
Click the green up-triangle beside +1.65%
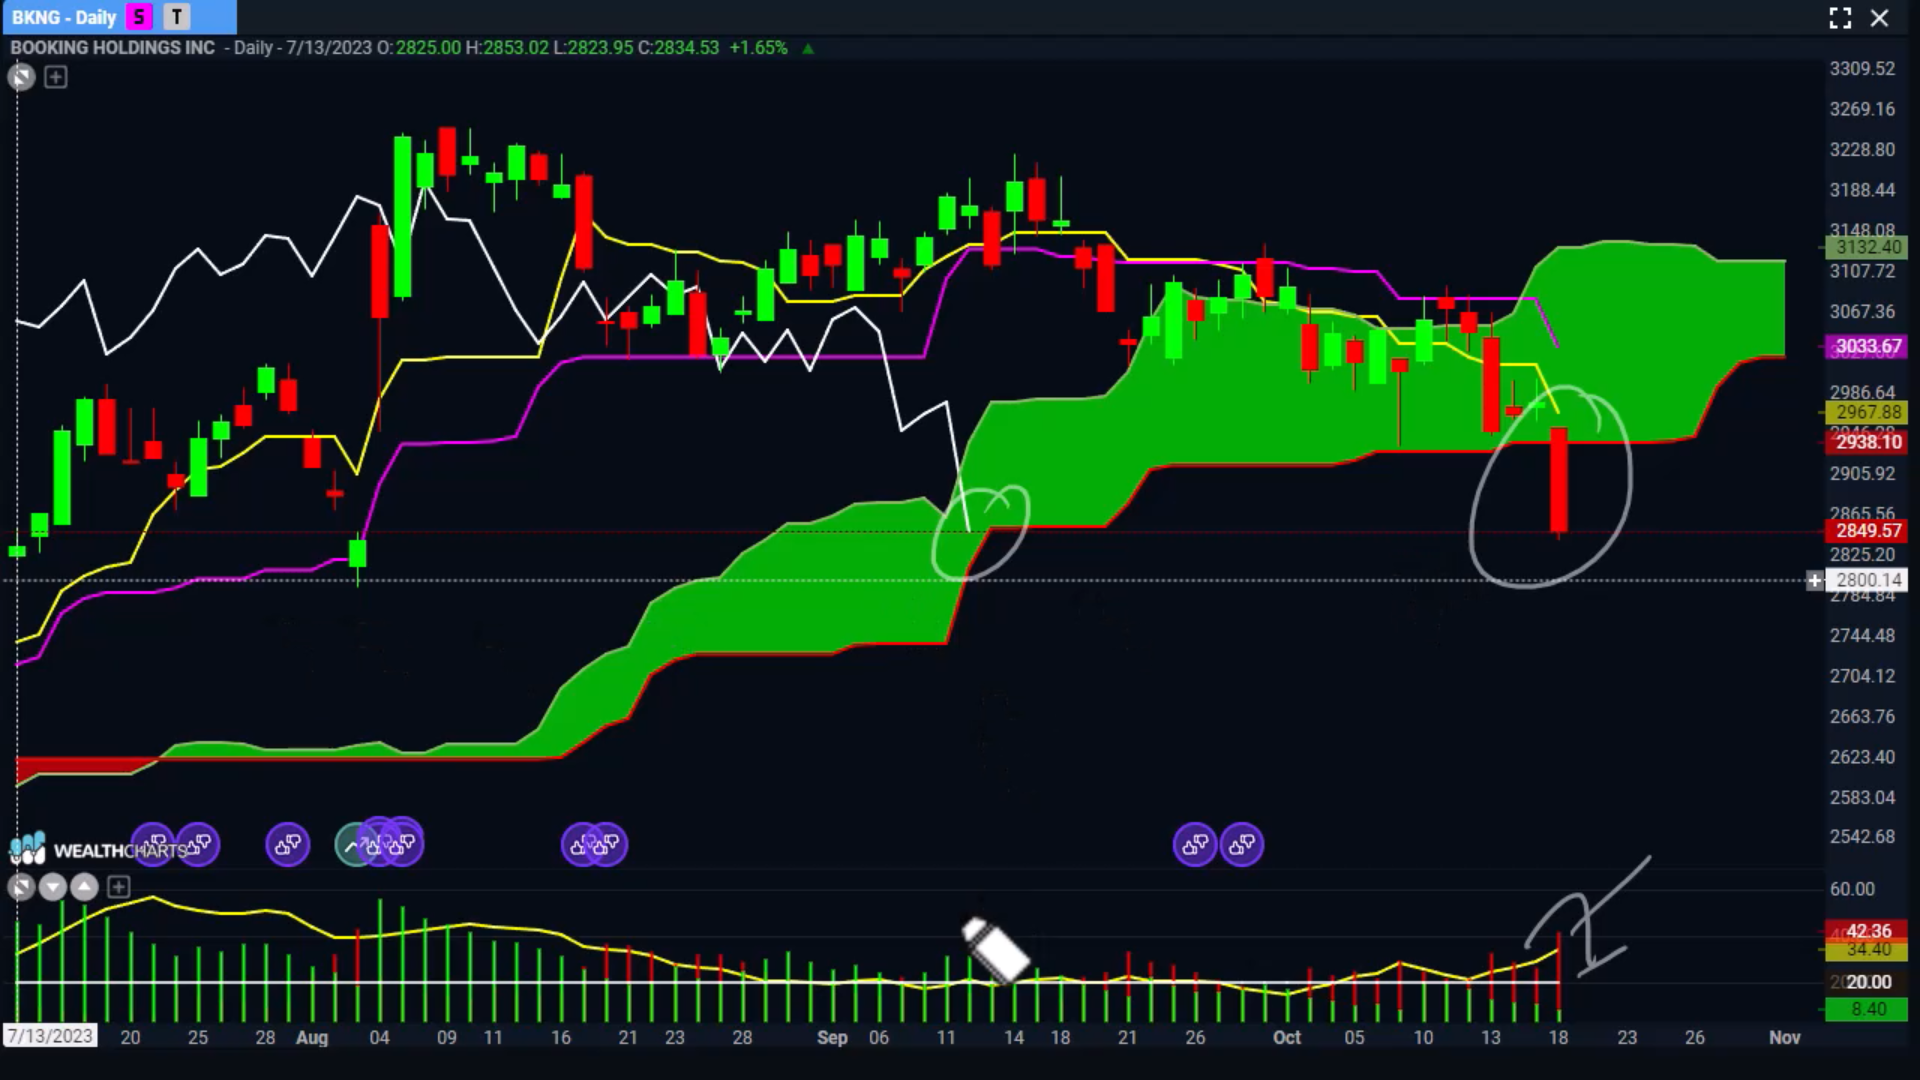pyautogui.click(x=808, y=48)
